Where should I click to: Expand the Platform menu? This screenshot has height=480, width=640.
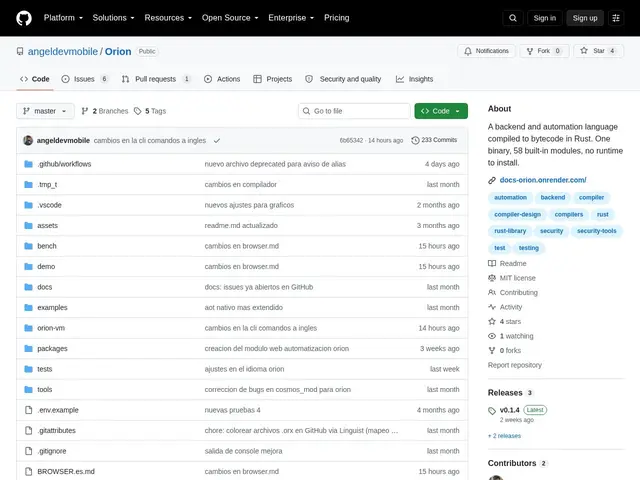63,18
